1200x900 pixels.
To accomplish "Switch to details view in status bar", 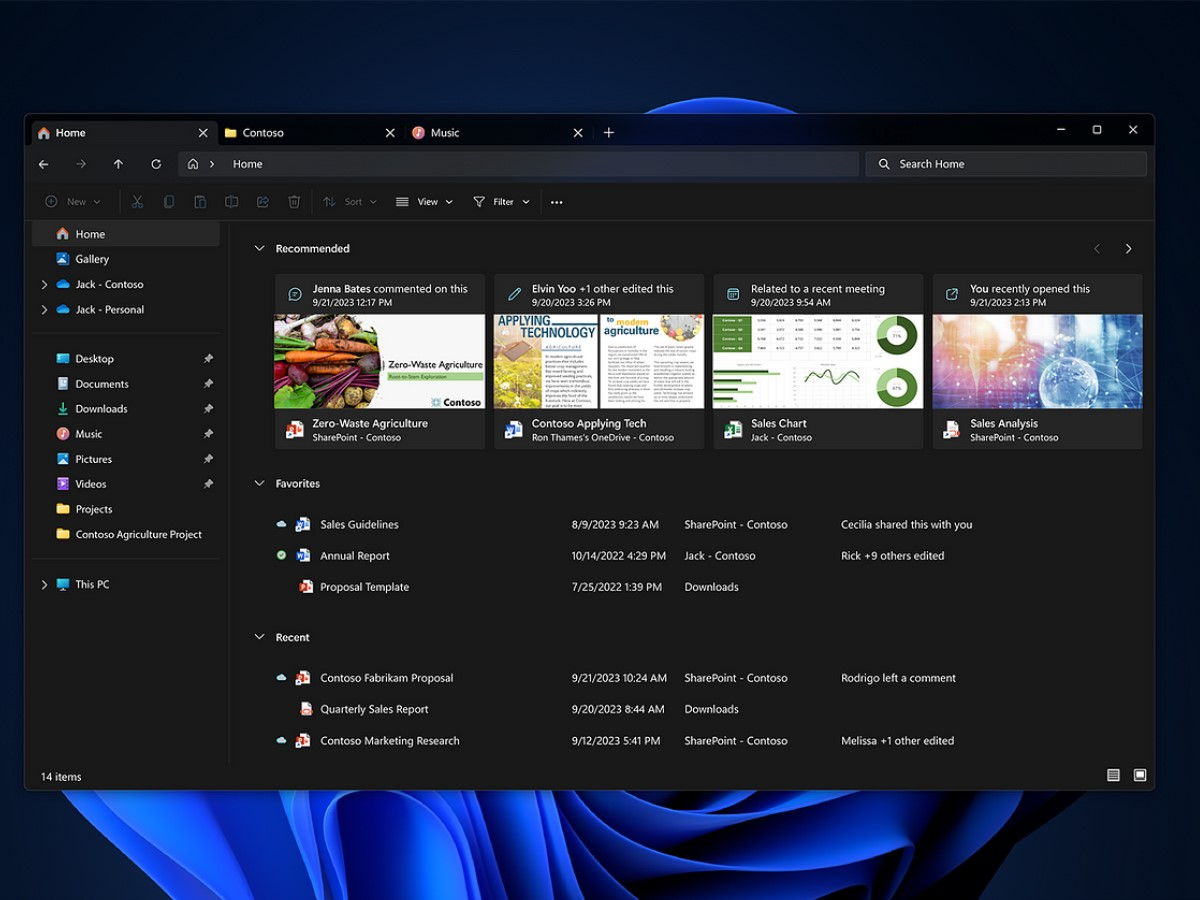I will (x=1113, y=776).
